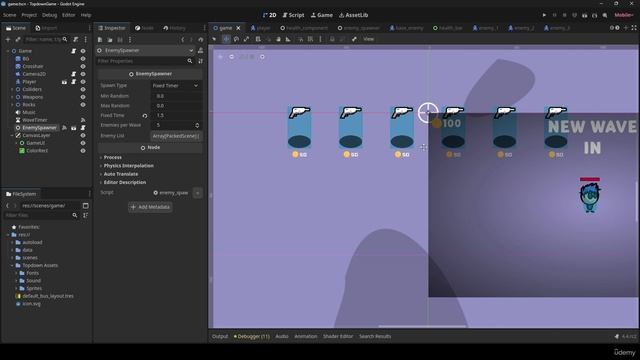Expand the Weapons node
The image size is (640, 360).
coord(12,97)
